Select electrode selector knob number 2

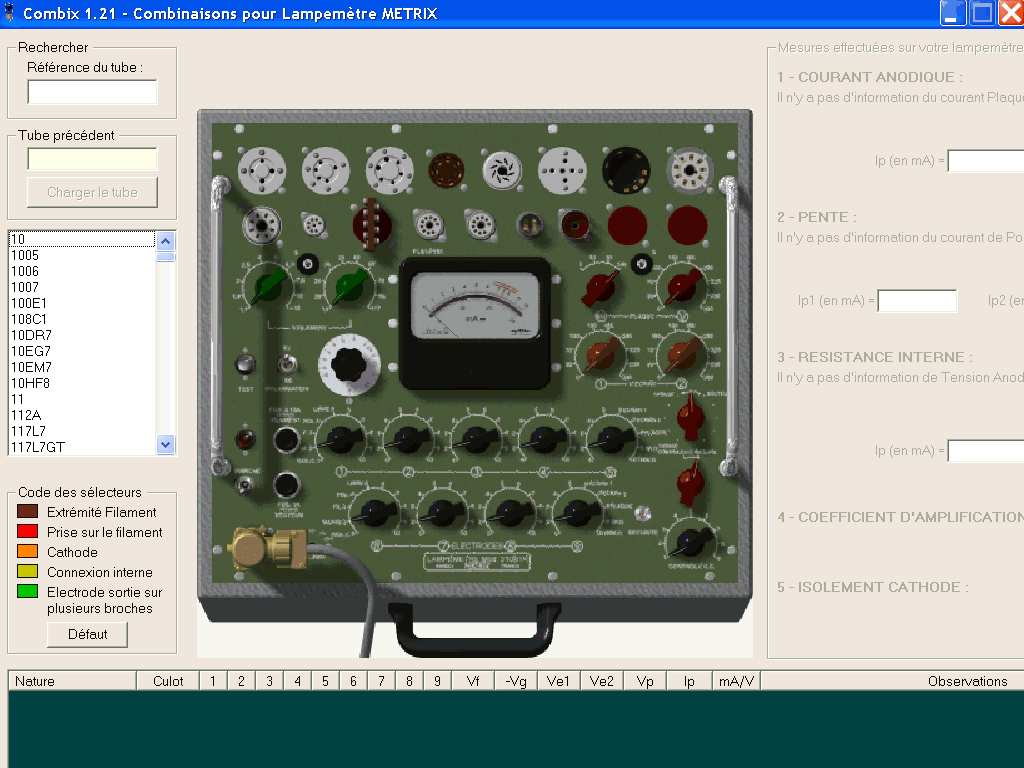pos(408,439)
